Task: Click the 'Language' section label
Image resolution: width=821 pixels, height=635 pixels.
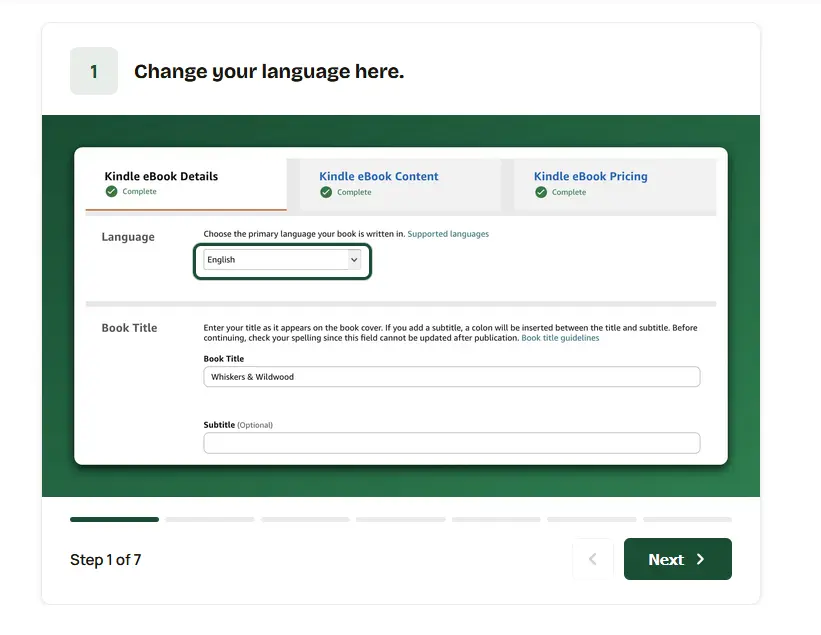Action: point(128,237)
